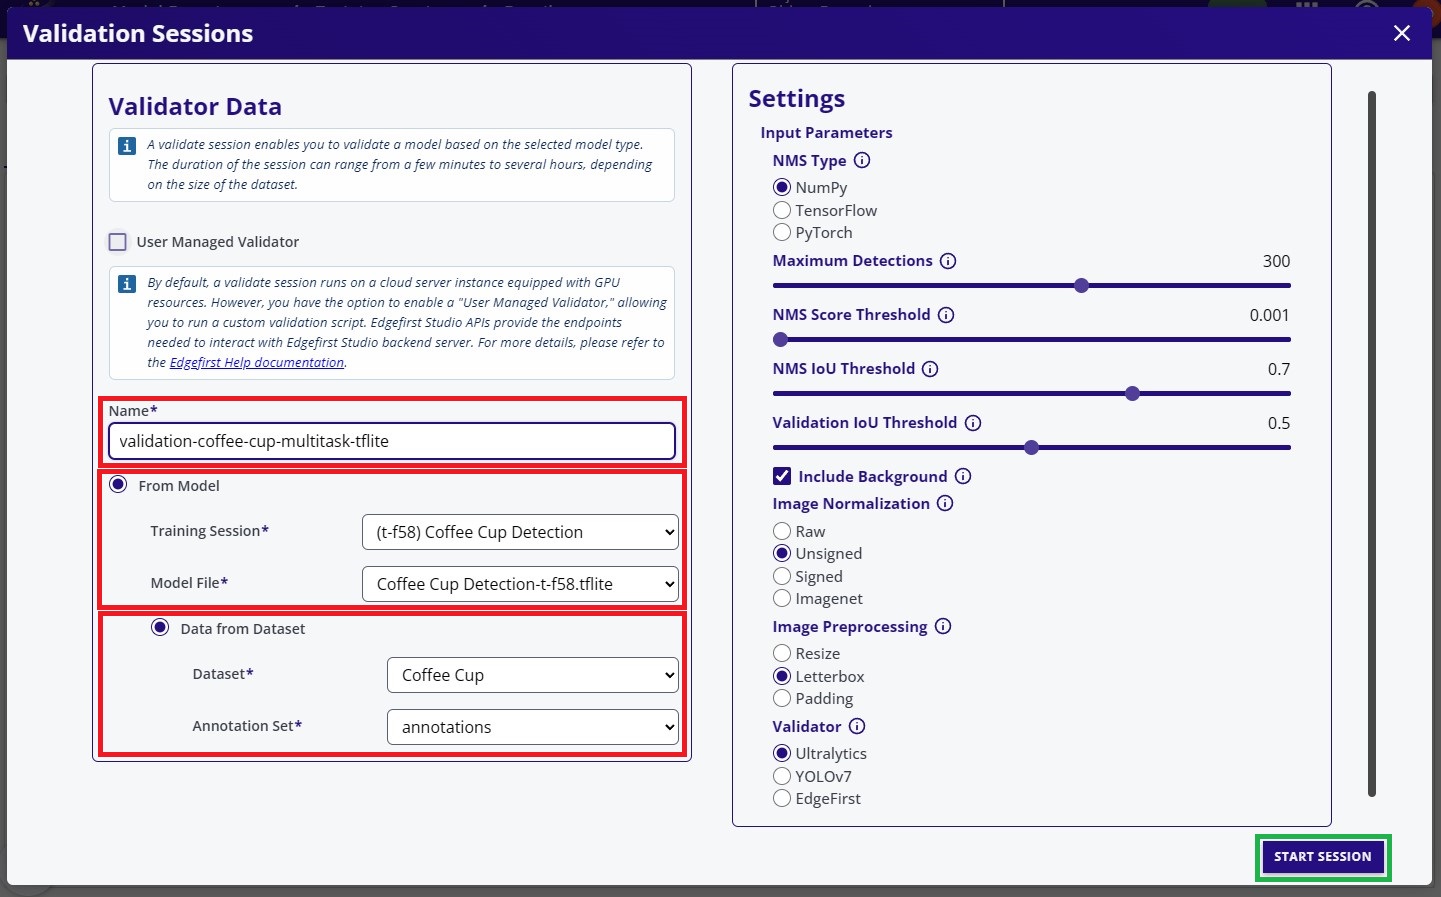Image resolution: width=1441 pixels, height=897 pixels.
Task: Open the NMS Score Threshold info tooltip
Action: (x=946, y=315)
